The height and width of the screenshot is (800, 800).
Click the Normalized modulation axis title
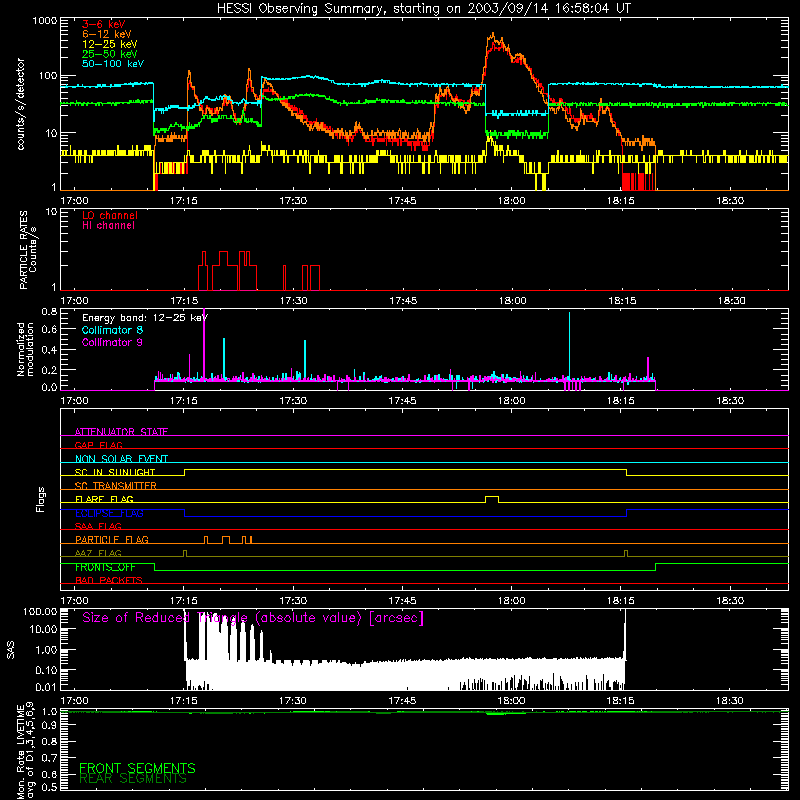pos(25,349)
